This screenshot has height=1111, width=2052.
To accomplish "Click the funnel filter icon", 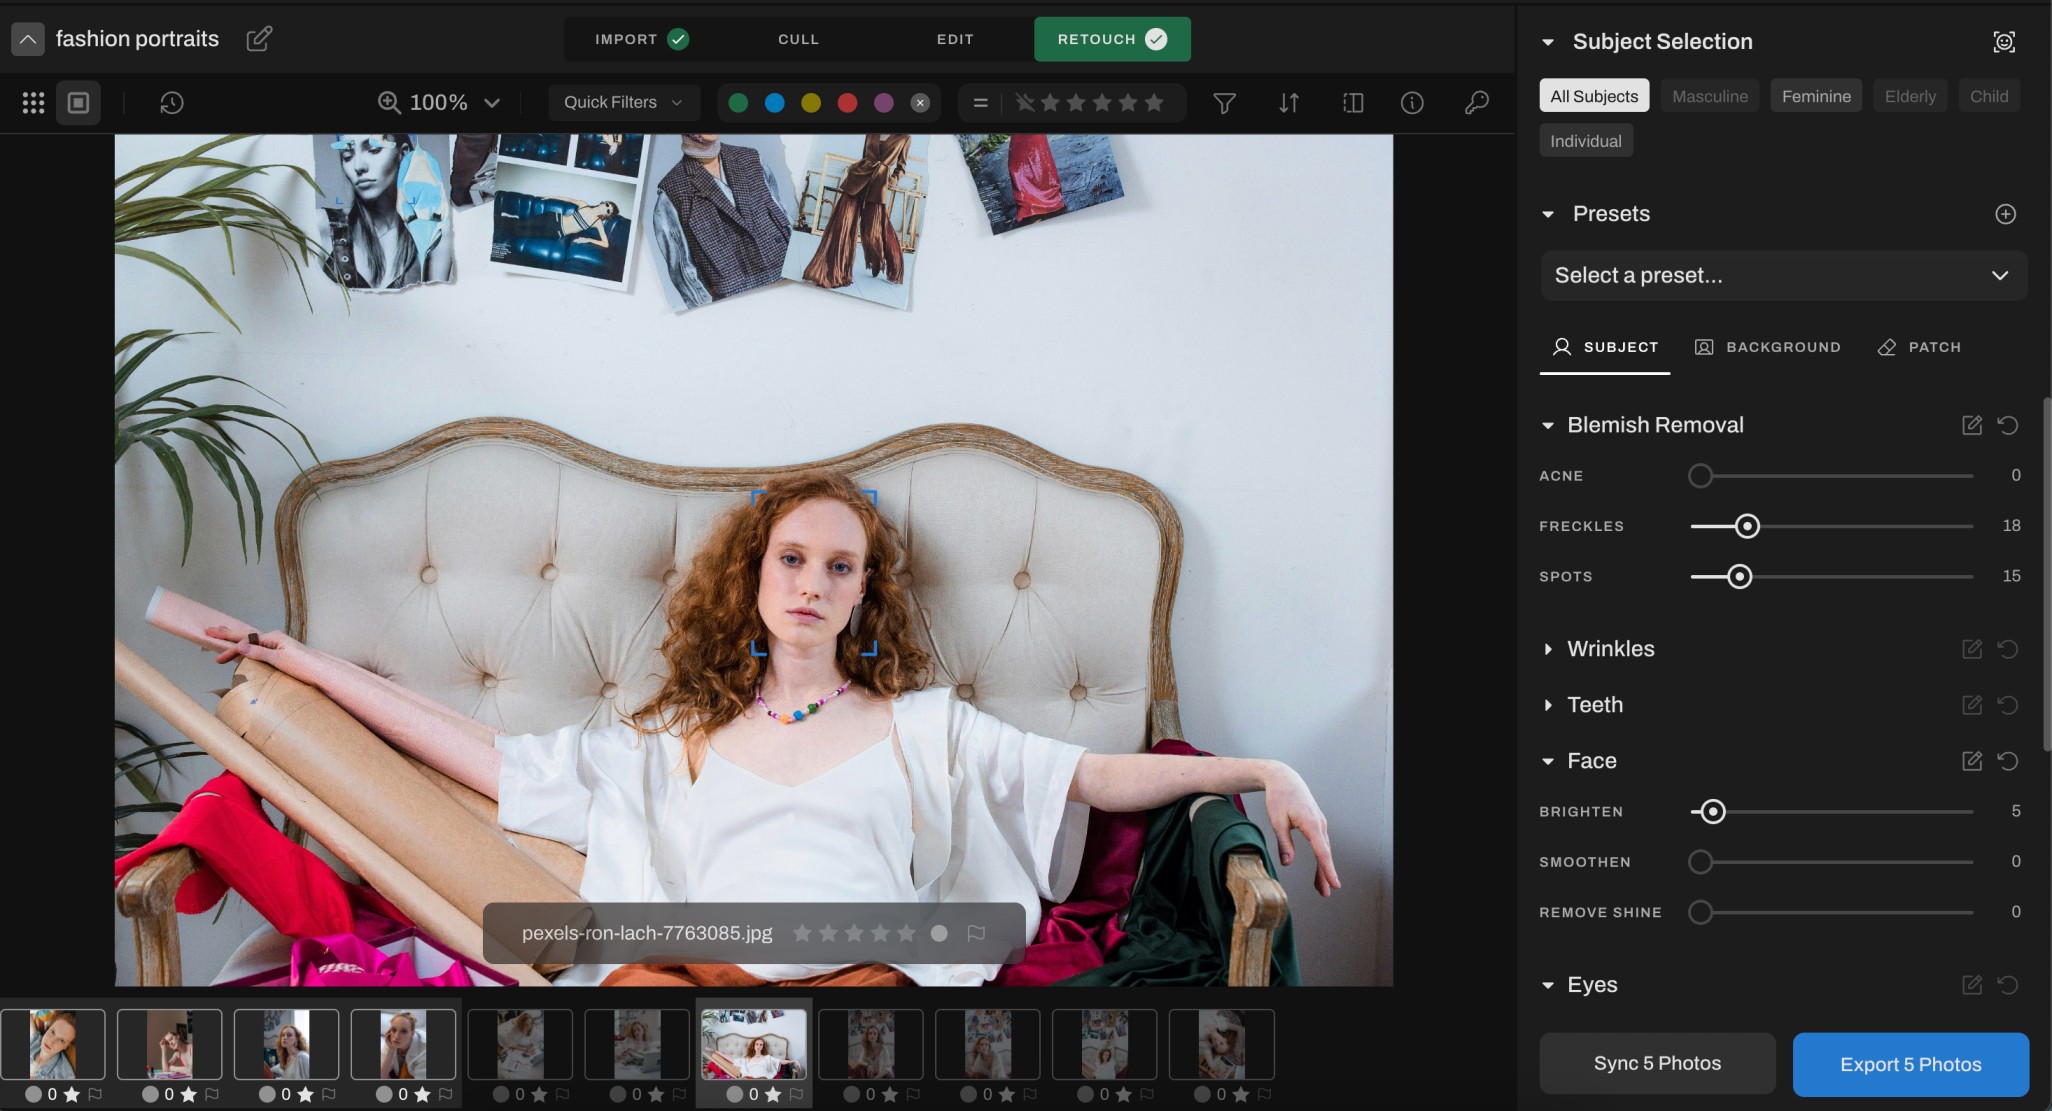I will [x=1224, y=103].
